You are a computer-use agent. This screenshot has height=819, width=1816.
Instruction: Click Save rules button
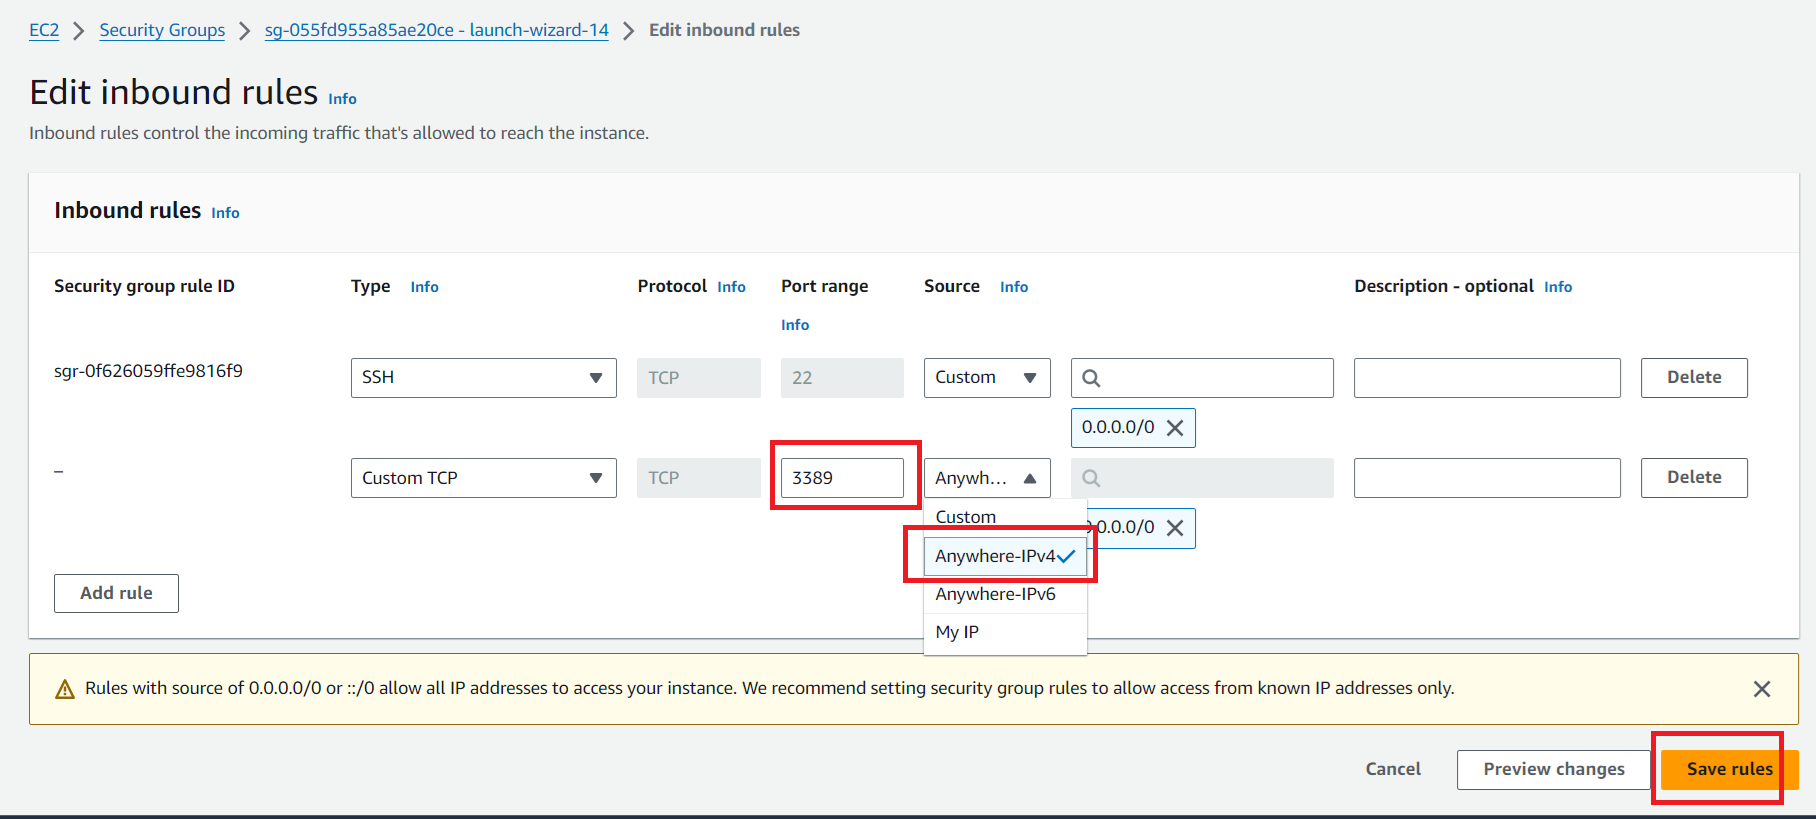pyautogui.click(x=1728, y=769)
